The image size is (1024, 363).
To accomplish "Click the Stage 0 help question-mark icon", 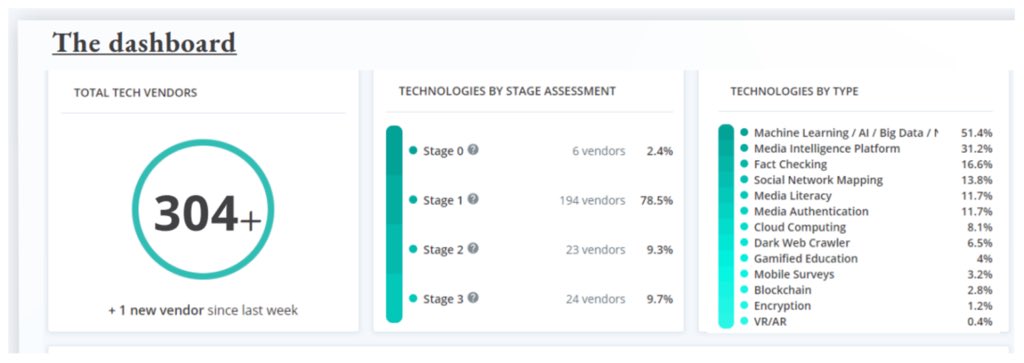I will coord(473,150).
